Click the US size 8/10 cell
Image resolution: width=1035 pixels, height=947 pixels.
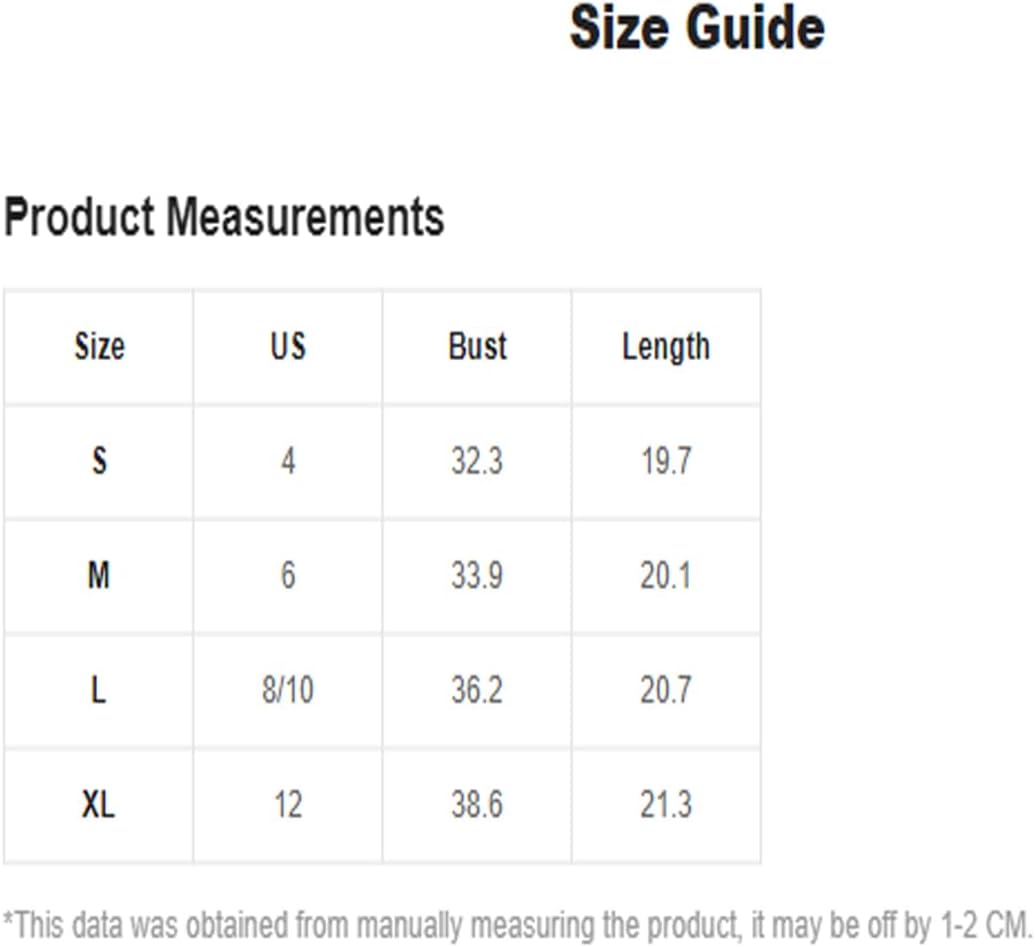coord(288,690)
